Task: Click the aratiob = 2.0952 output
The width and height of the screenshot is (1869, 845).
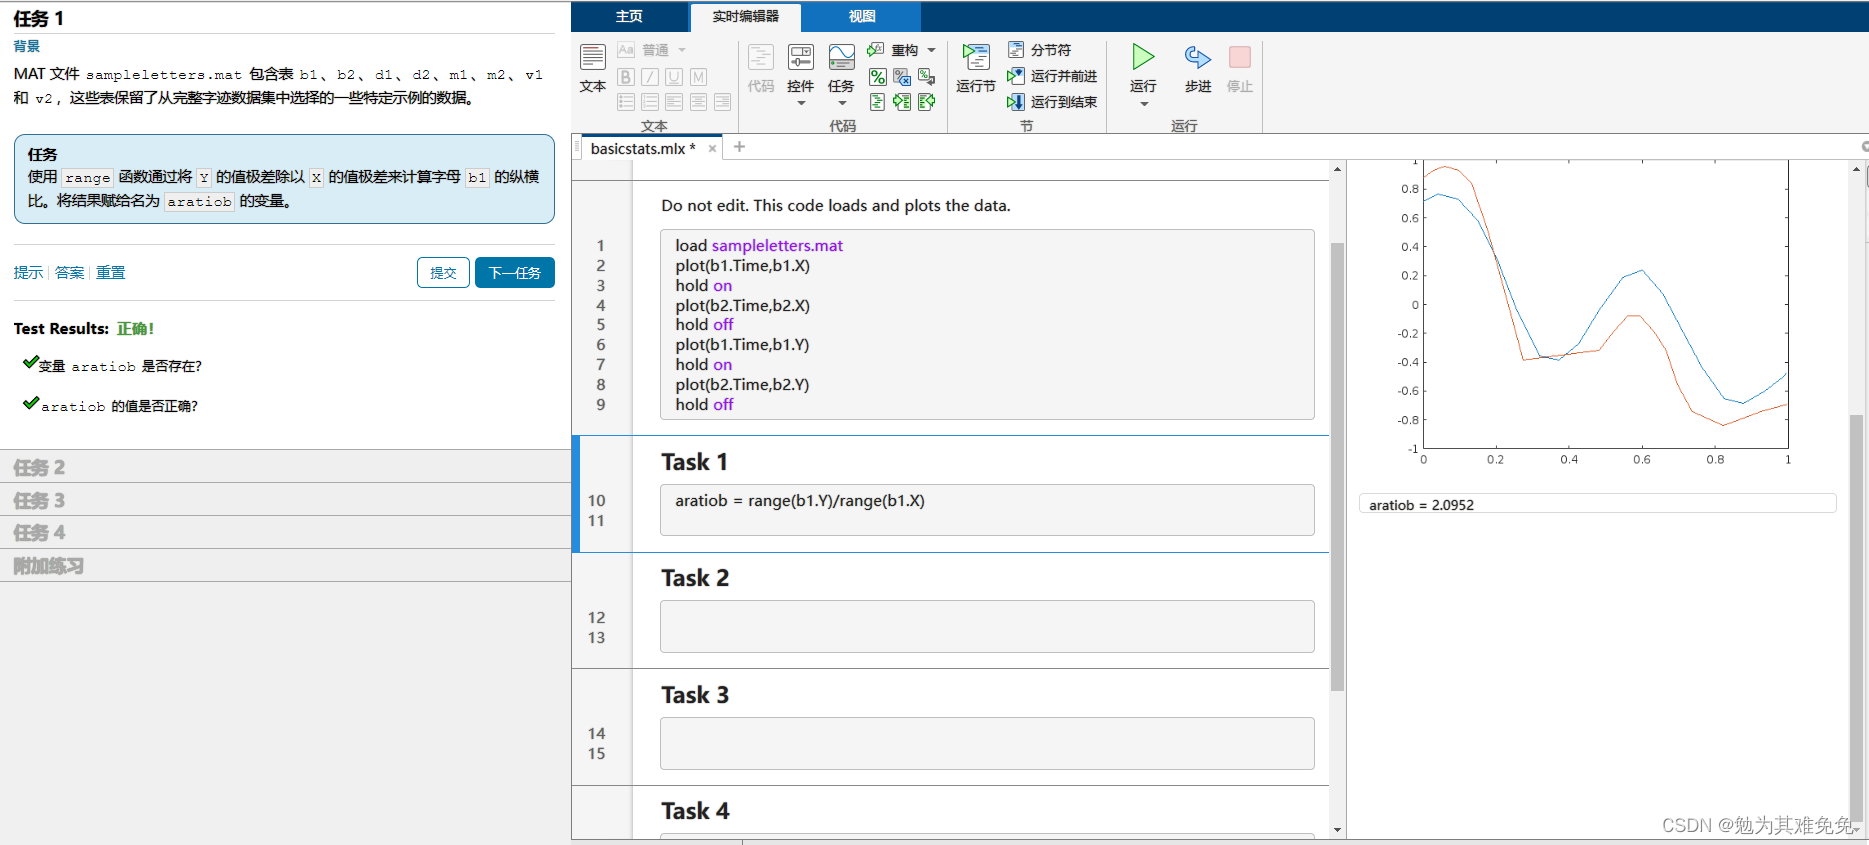Action: [x=1597, y=504]
